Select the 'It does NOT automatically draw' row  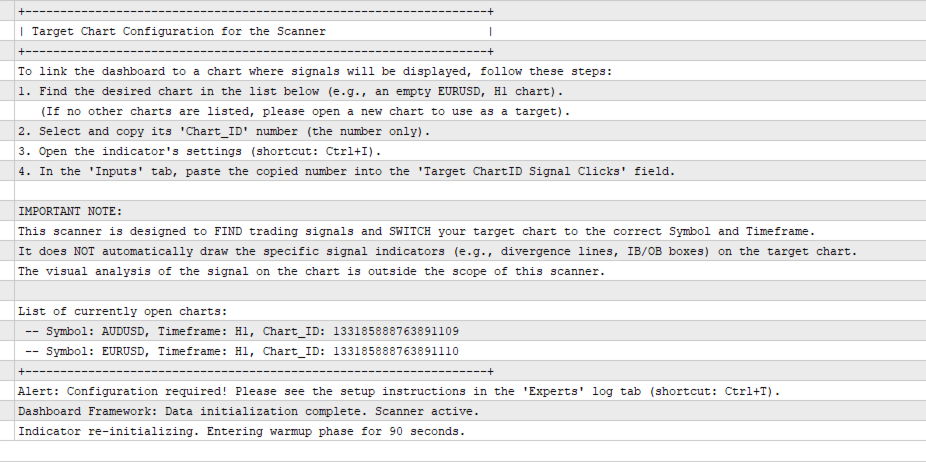point(470,251)
